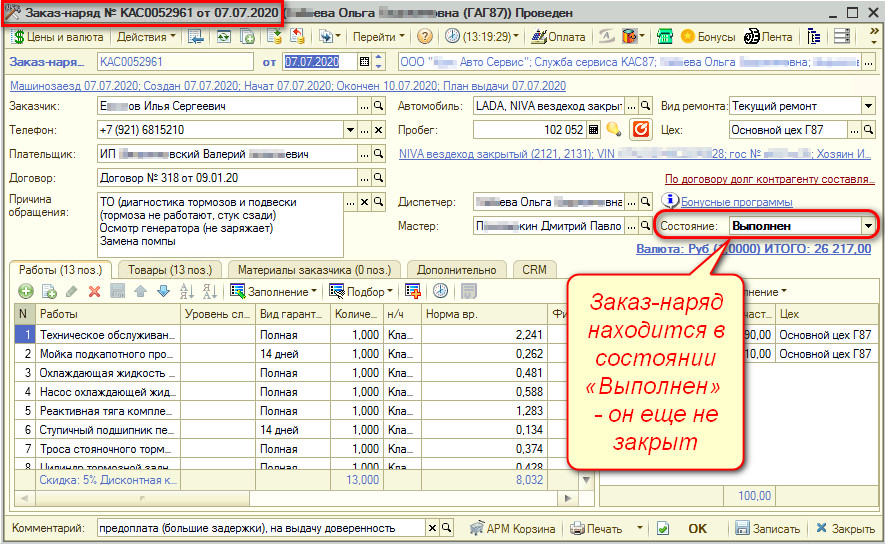This screenshot has height=544, width=885.
Task: Open Заказчик lookup magnifier icon
Action: (379, 106)
